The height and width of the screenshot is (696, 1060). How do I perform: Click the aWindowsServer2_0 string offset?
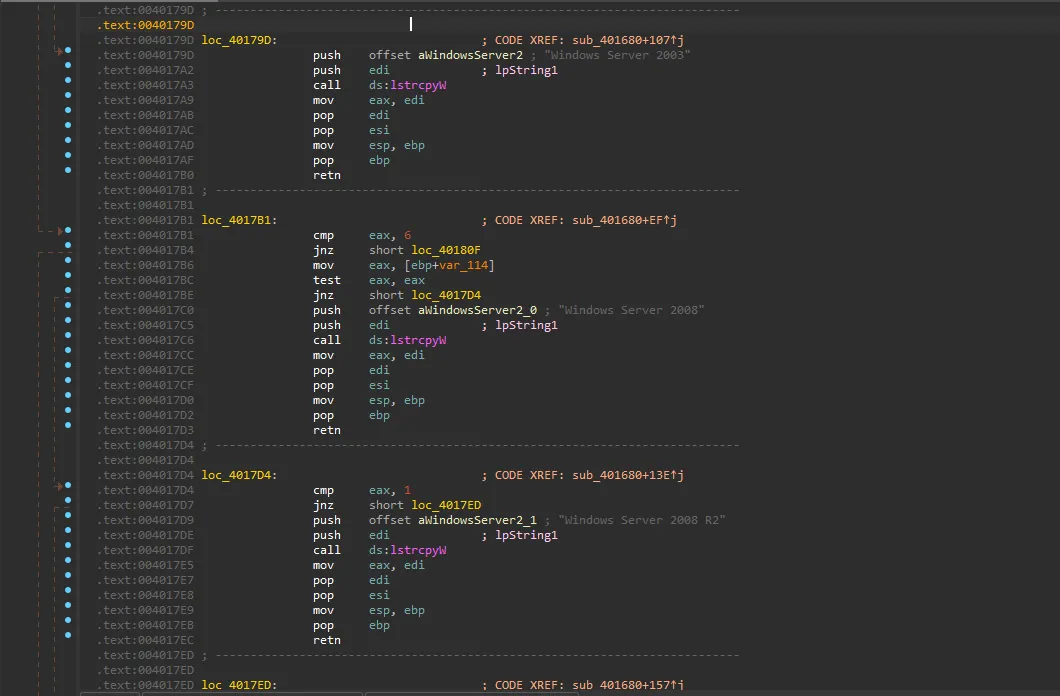click(478, 310)
